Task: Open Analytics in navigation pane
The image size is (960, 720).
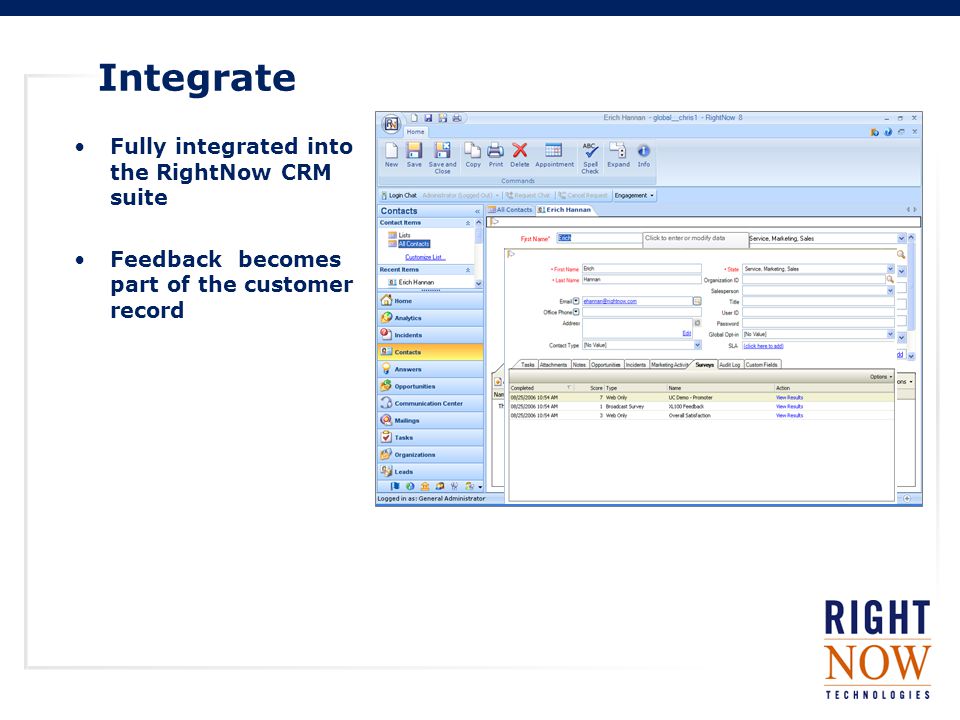Action: tap(430, 318)
